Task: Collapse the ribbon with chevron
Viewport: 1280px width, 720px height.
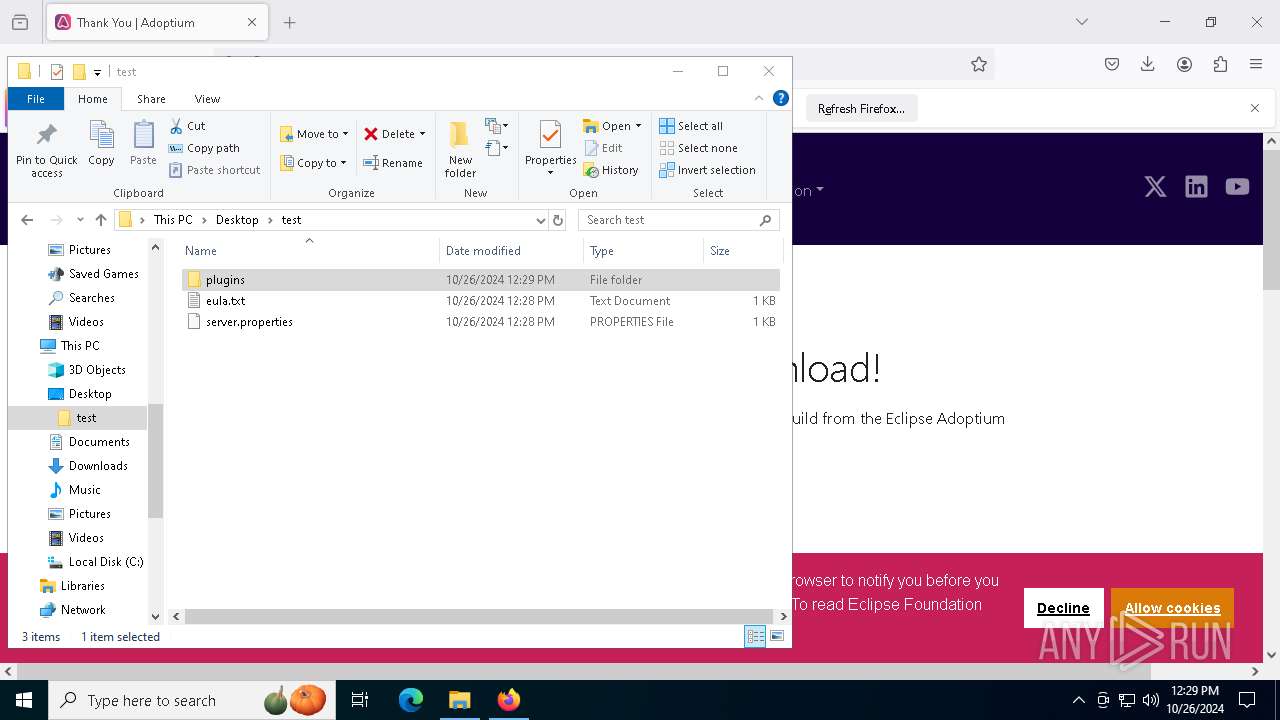Action: click(759, 98)
